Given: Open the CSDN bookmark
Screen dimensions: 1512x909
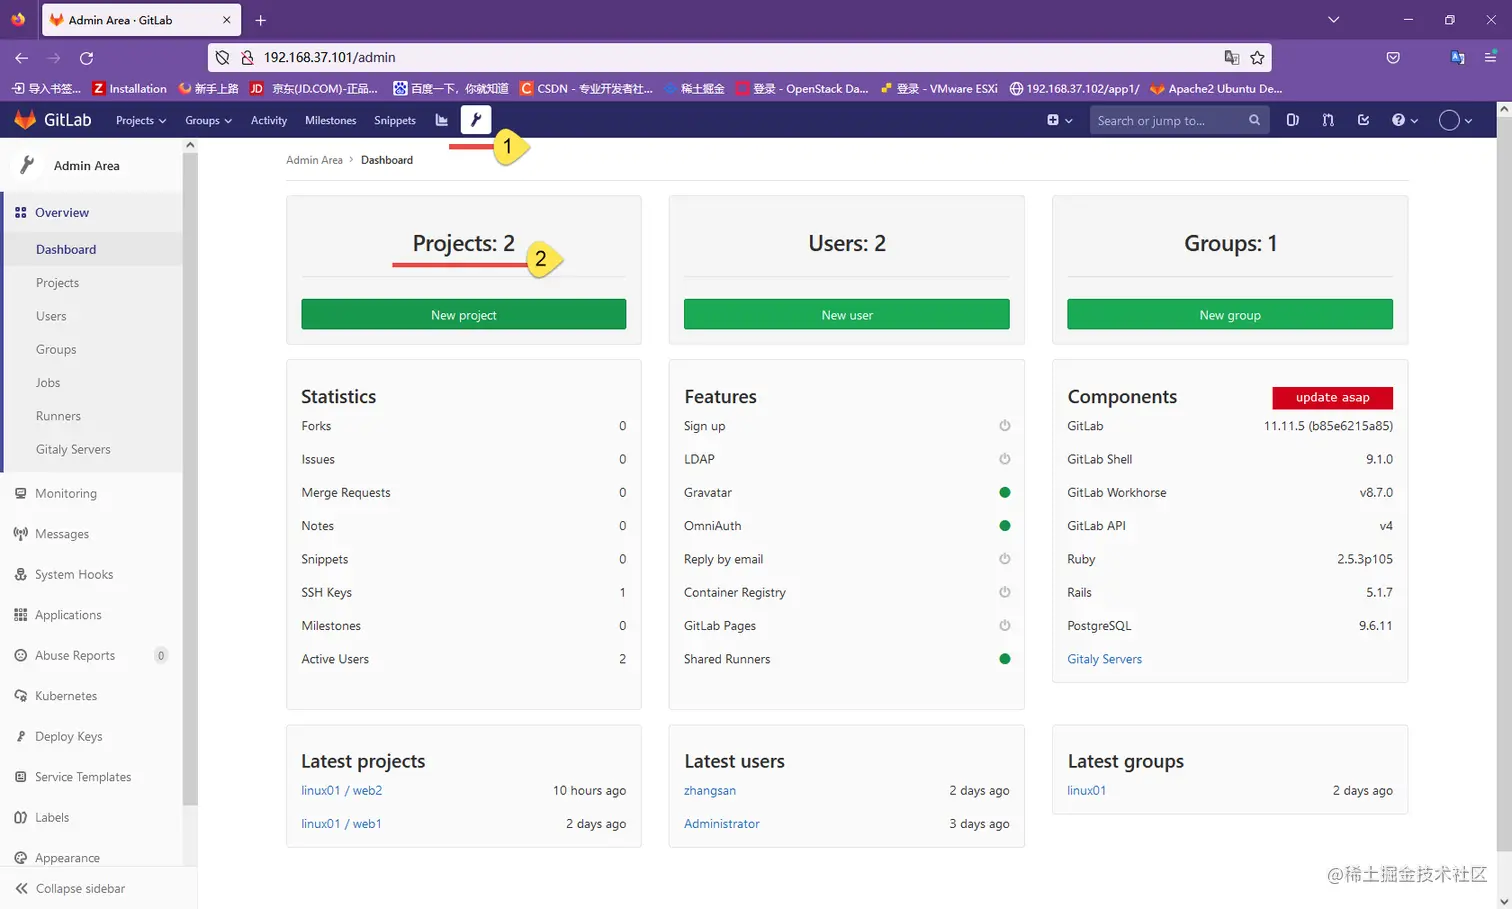Looking at the screenshot, I should click(x=586, y=89).
